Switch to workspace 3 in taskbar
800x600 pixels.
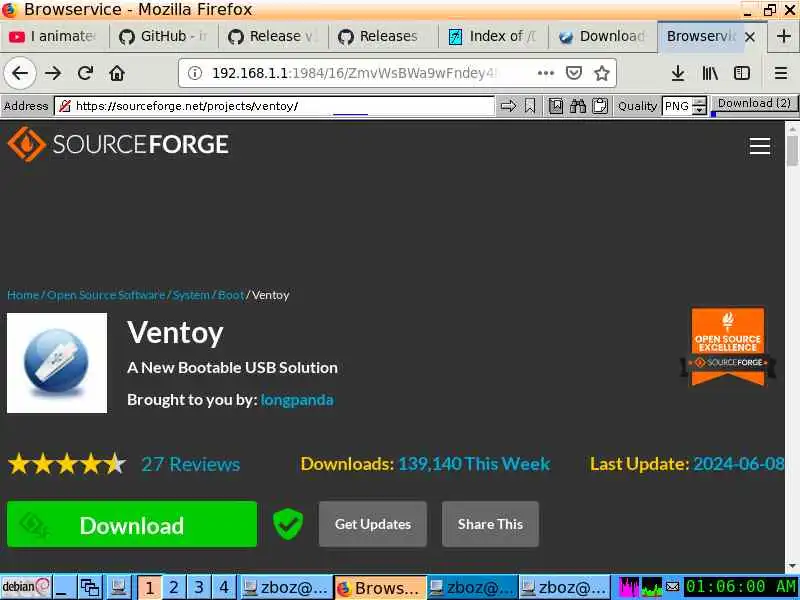click(x=199, y=587)
